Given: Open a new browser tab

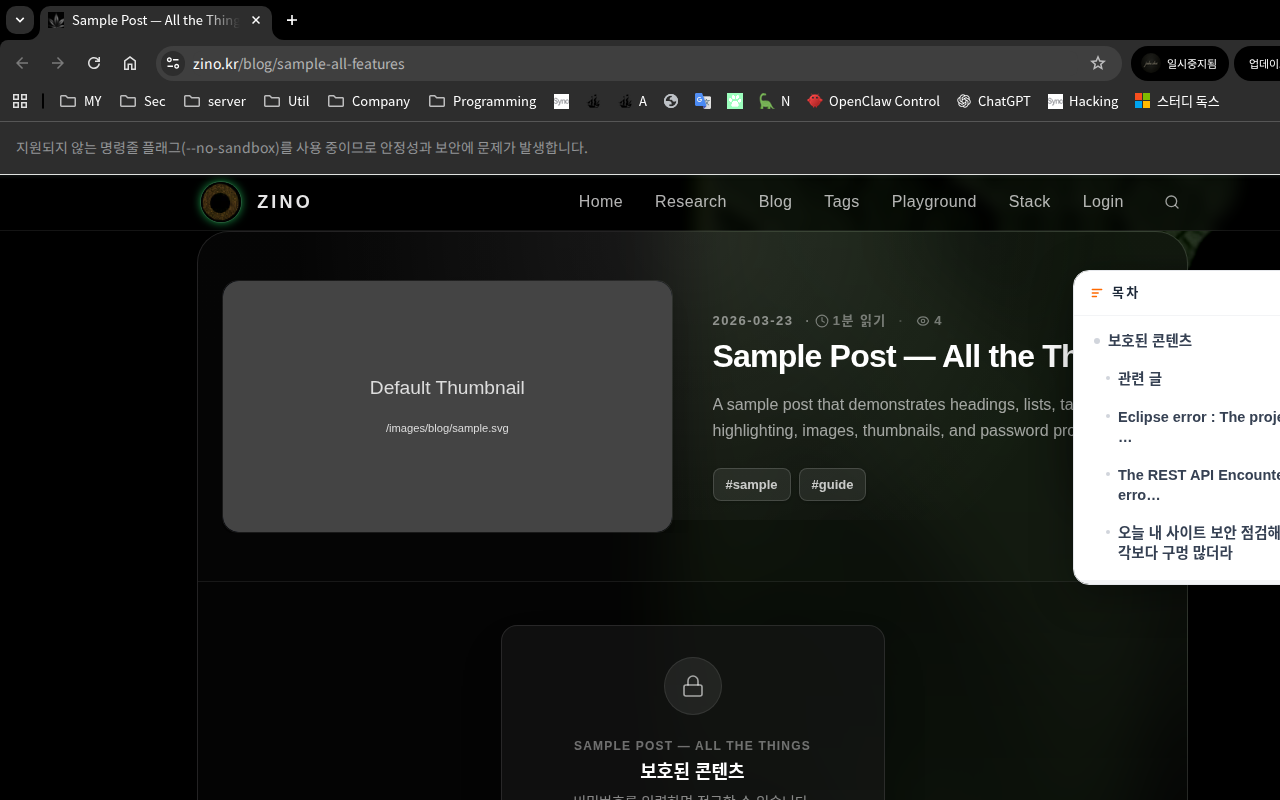Looking at the screenshot, I should (292, 20).
